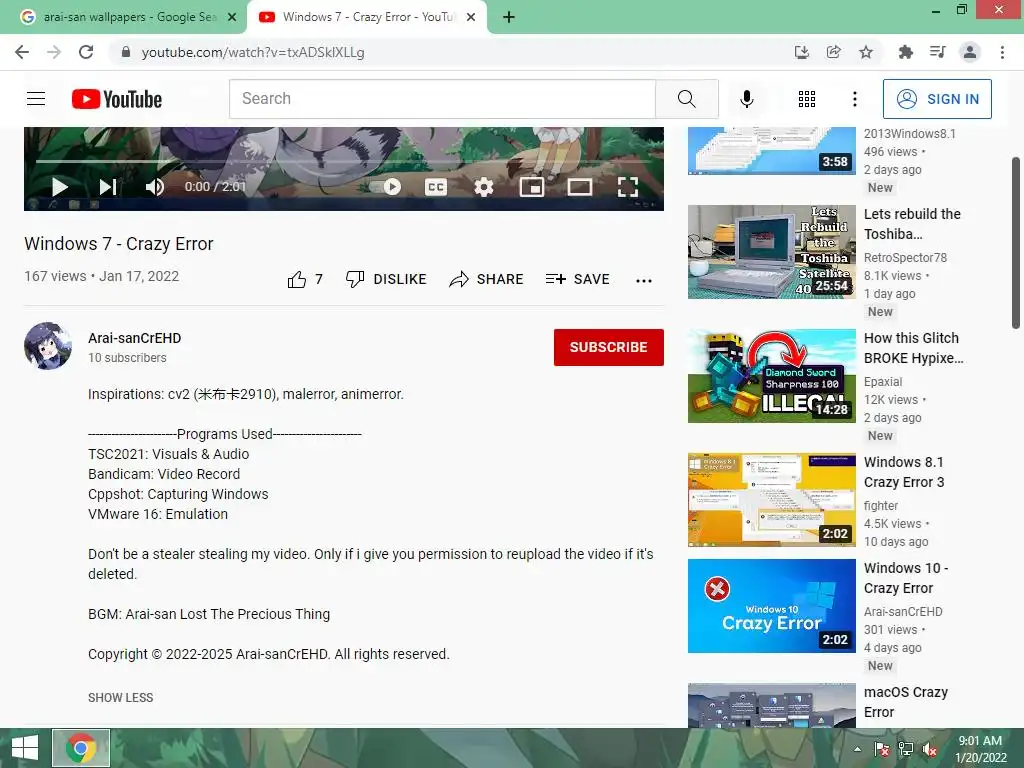
Task: Enable the miniplayer
Action: [x=532, y=187]
